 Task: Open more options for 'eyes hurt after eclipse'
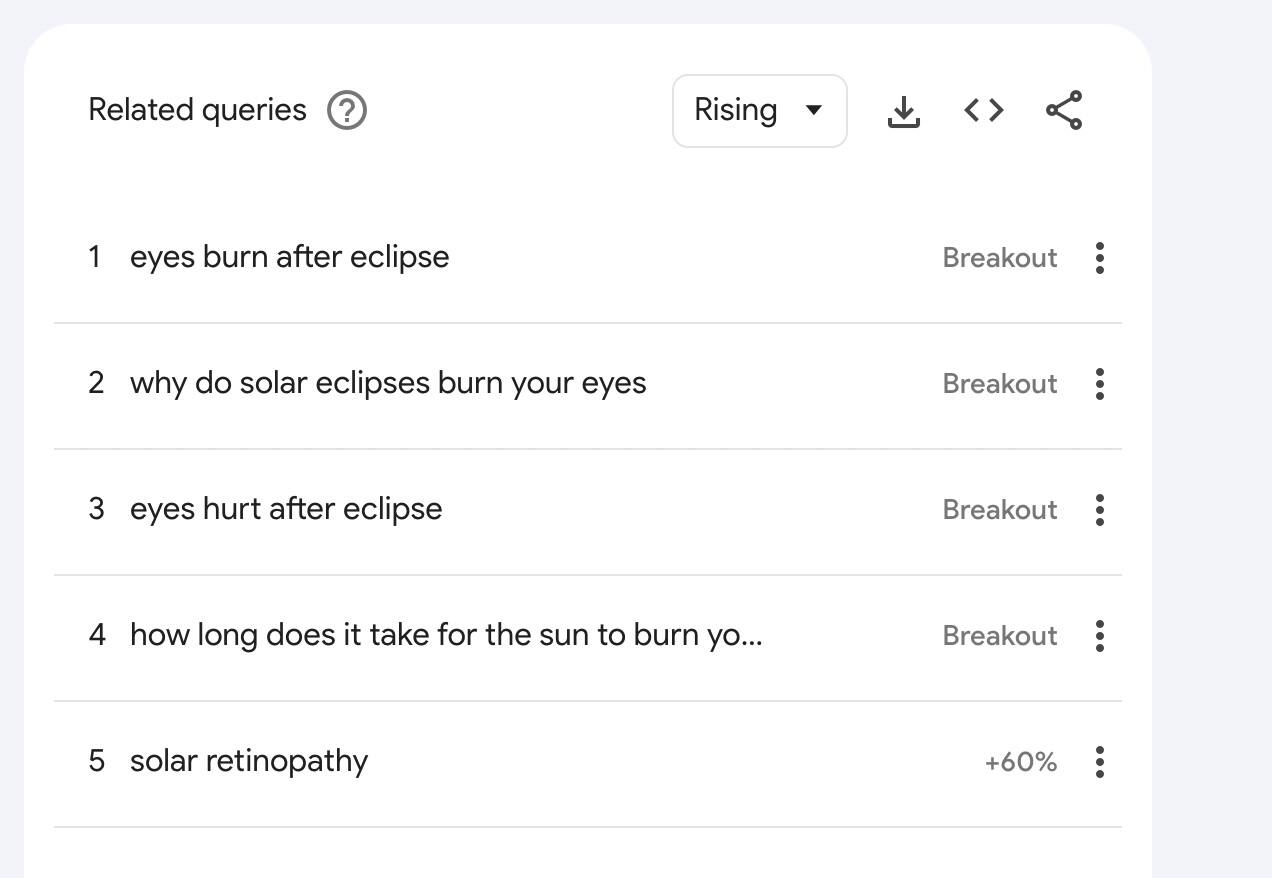[x=1100, y=510]
